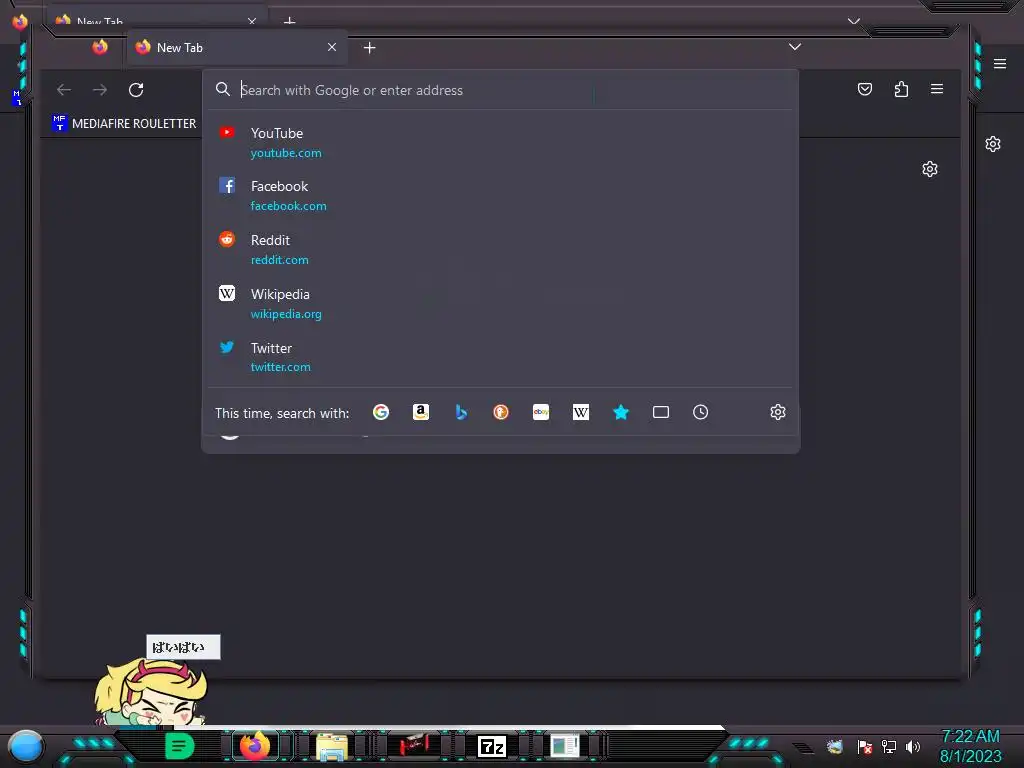Click the twitter.com URL text

point(281,367)
